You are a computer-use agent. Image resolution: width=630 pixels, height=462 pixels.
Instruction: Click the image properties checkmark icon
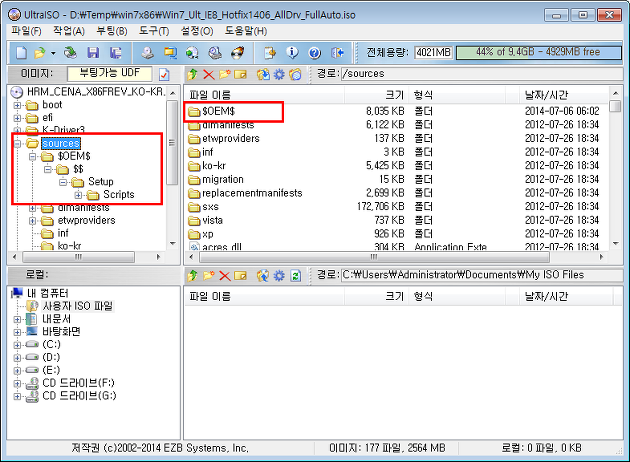(x=164, y=74)
